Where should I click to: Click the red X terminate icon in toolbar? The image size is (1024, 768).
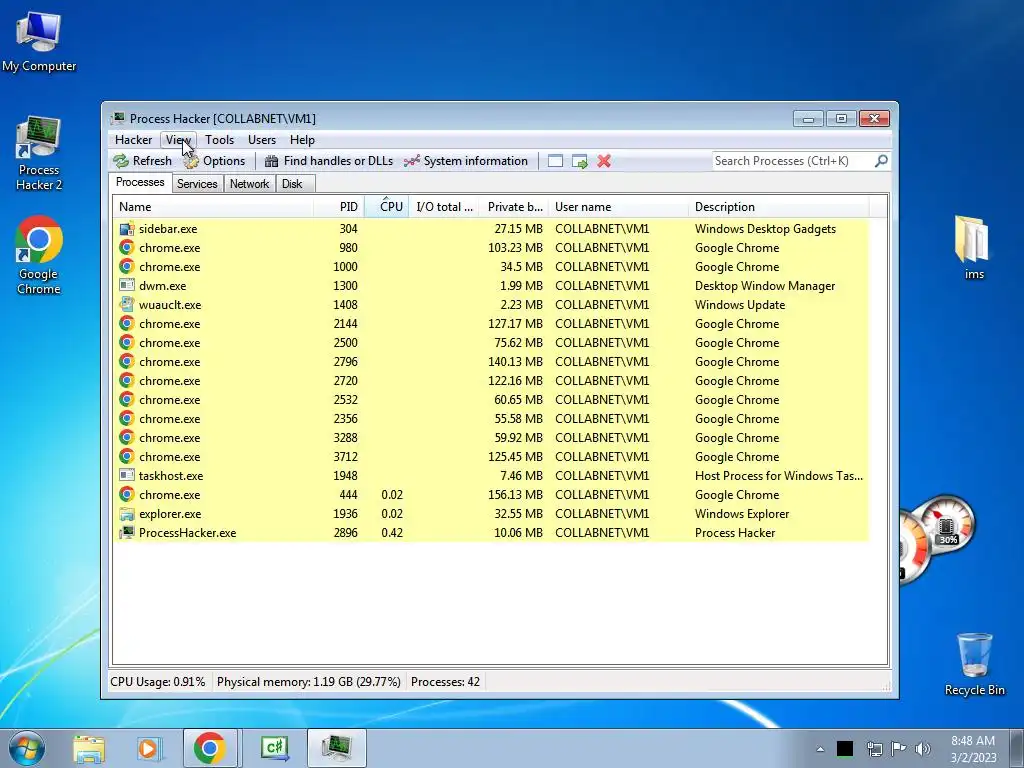coord(604,161)
